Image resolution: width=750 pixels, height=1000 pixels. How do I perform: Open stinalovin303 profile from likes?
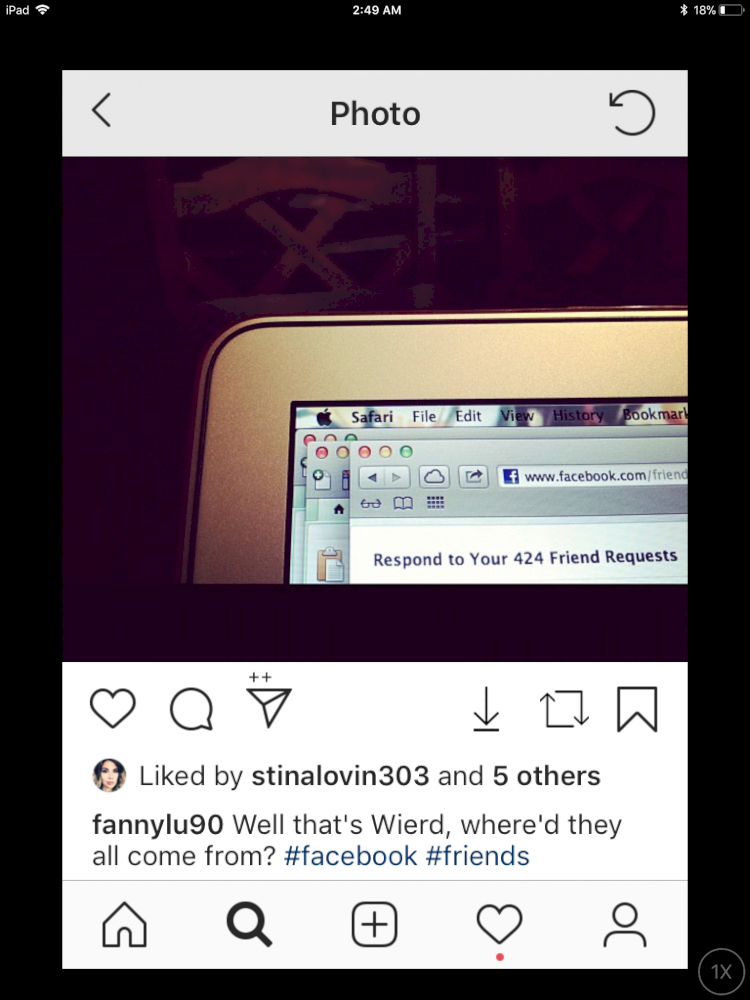[340, 776]
